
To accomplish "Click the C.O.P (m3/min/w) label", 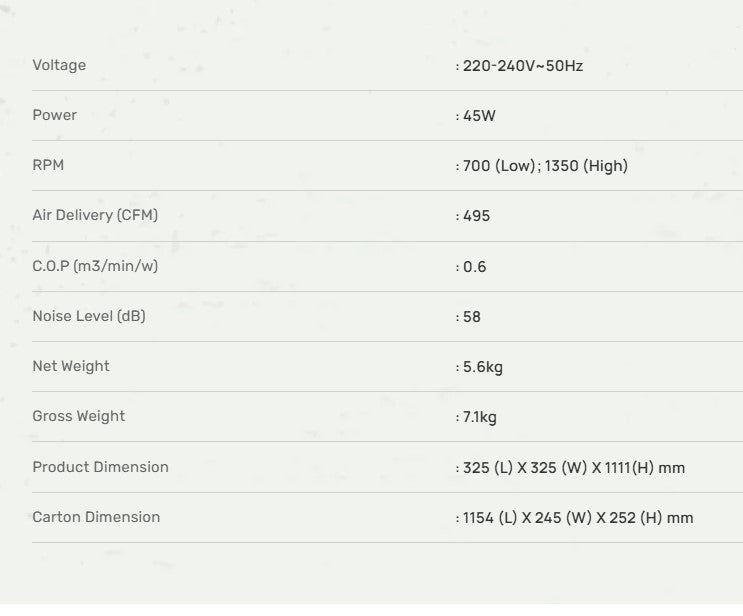I will 95,266.
